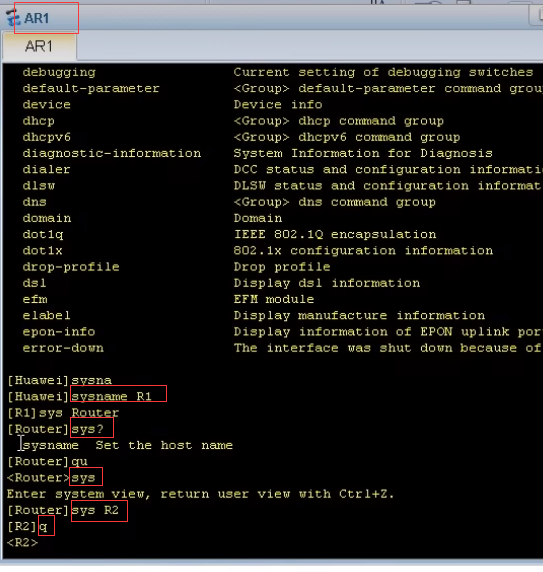
Task: Click the 'debugging' keyword in terminal output
Action: pos(59,72)
